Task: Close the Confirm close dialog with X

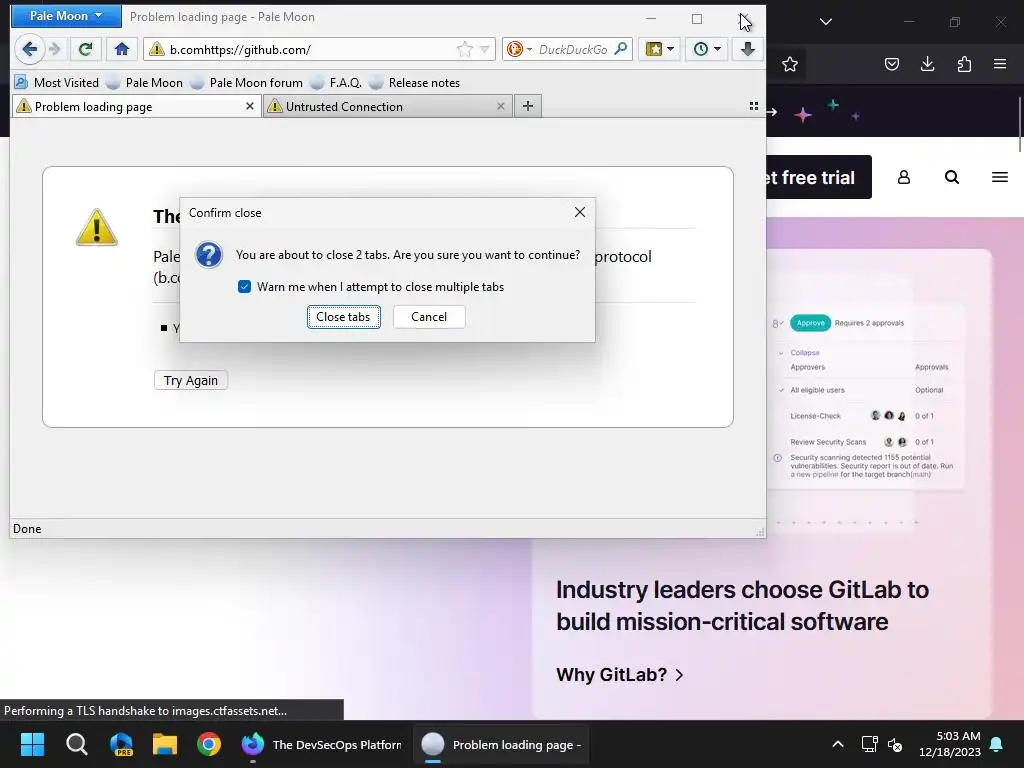Action: pyautogui.click(x=579, y=212)
